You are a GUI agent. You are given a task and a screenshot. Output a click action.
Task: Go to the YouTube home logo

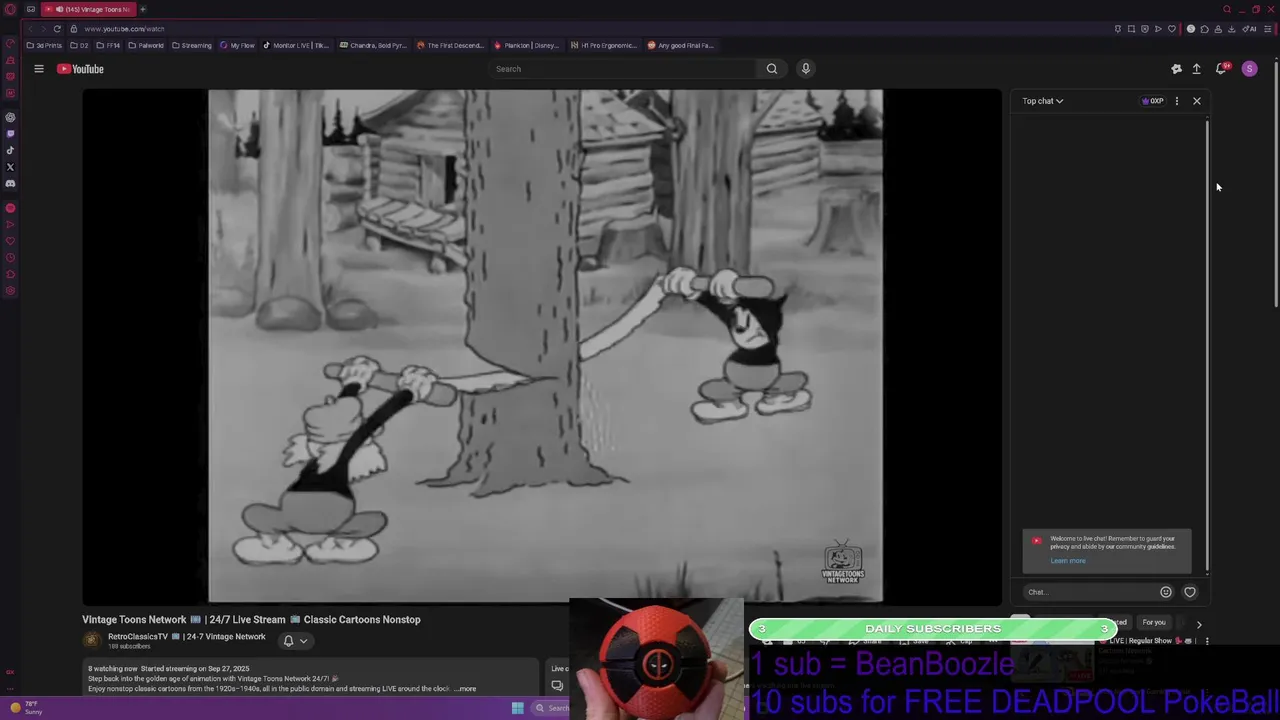point(80,69)
